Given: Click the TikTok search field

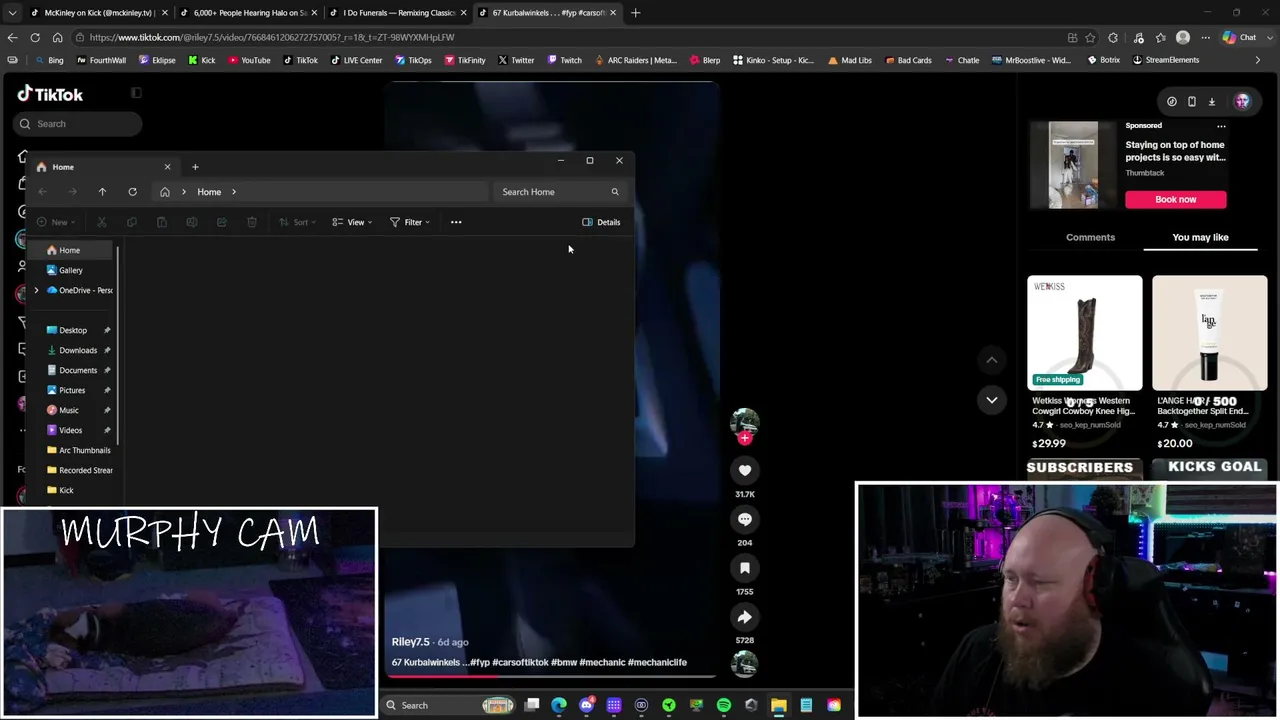Looking at the screenshot, I should [x=79, y=124].
